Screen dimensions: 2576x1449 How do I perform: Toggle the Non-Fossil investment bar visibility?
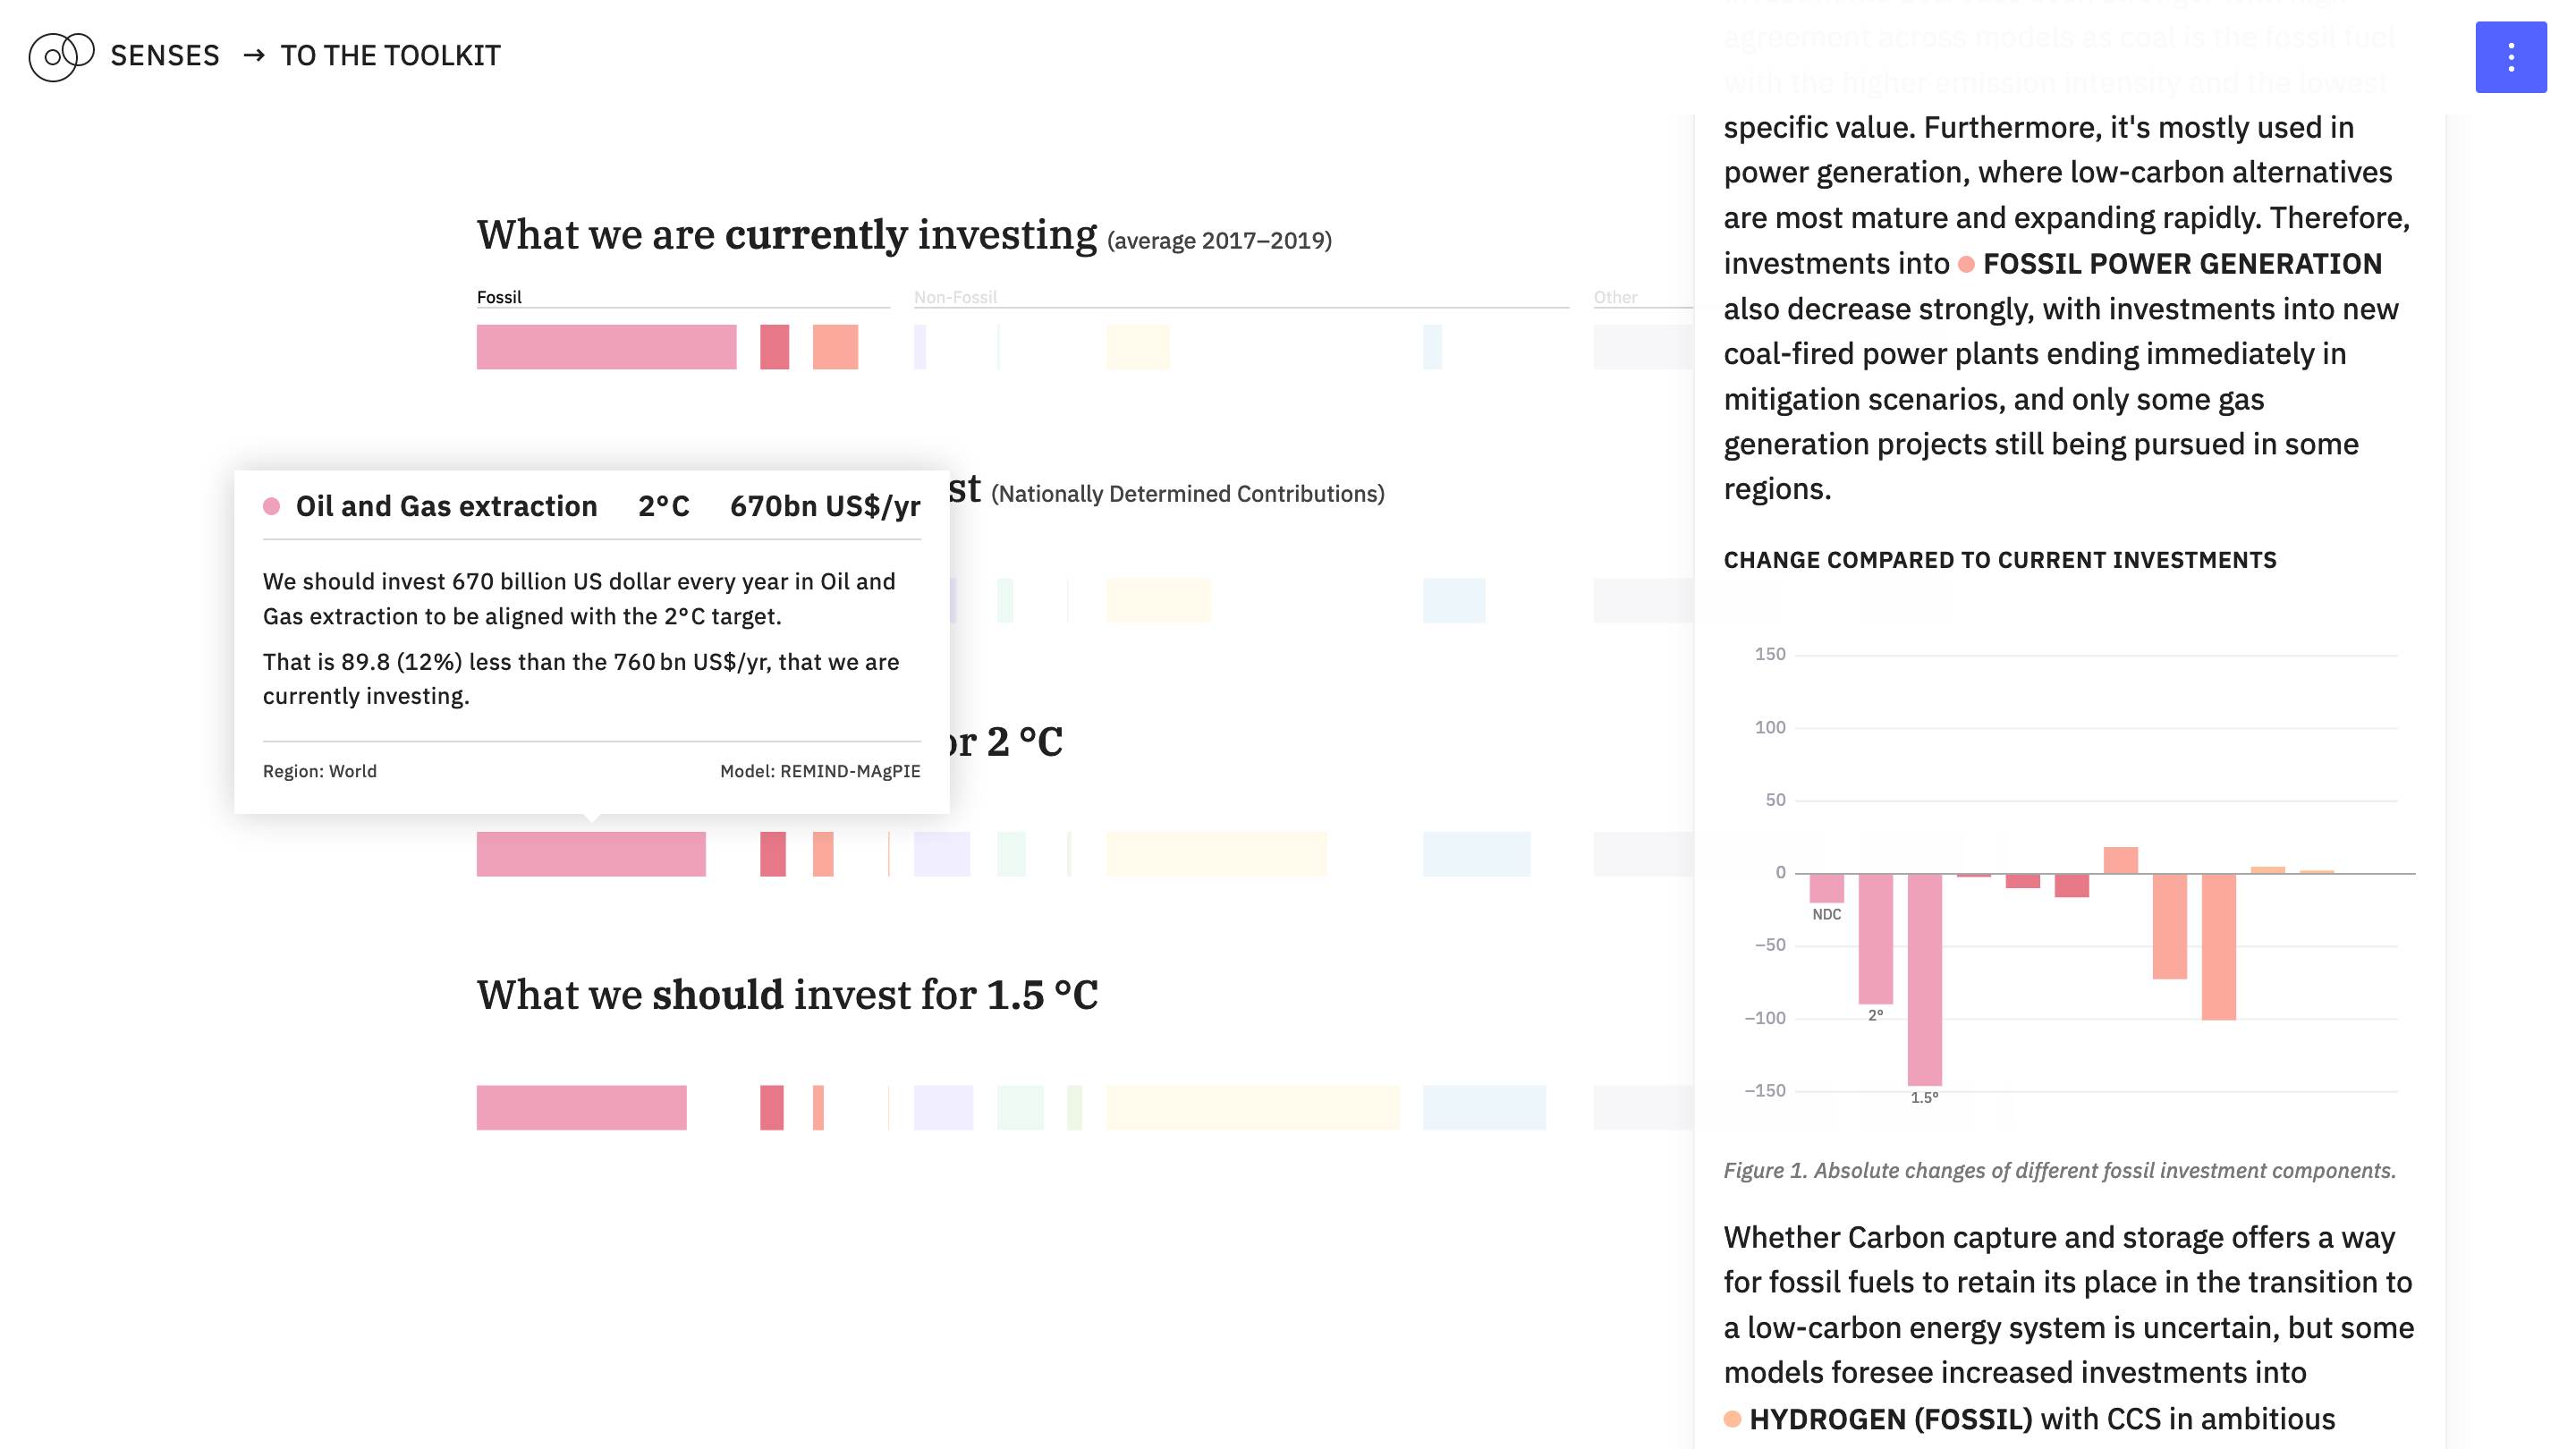coord(955,295)
